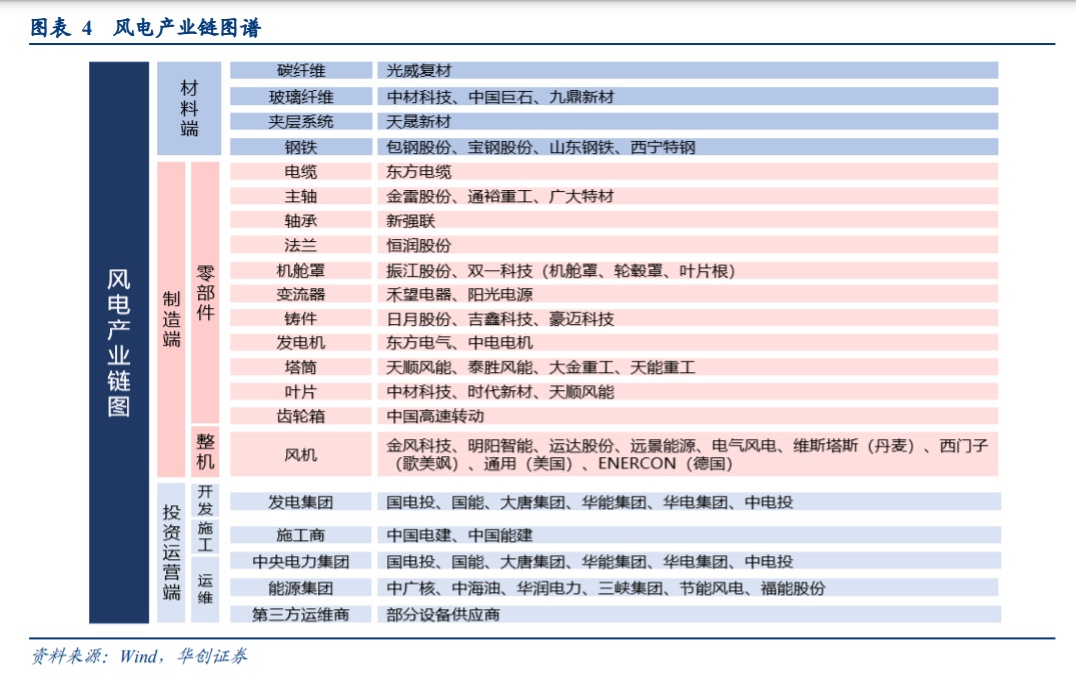Select the 发电集团 cell
Image resolution: width=1076 pixels, height=692 pixels.
301,502
